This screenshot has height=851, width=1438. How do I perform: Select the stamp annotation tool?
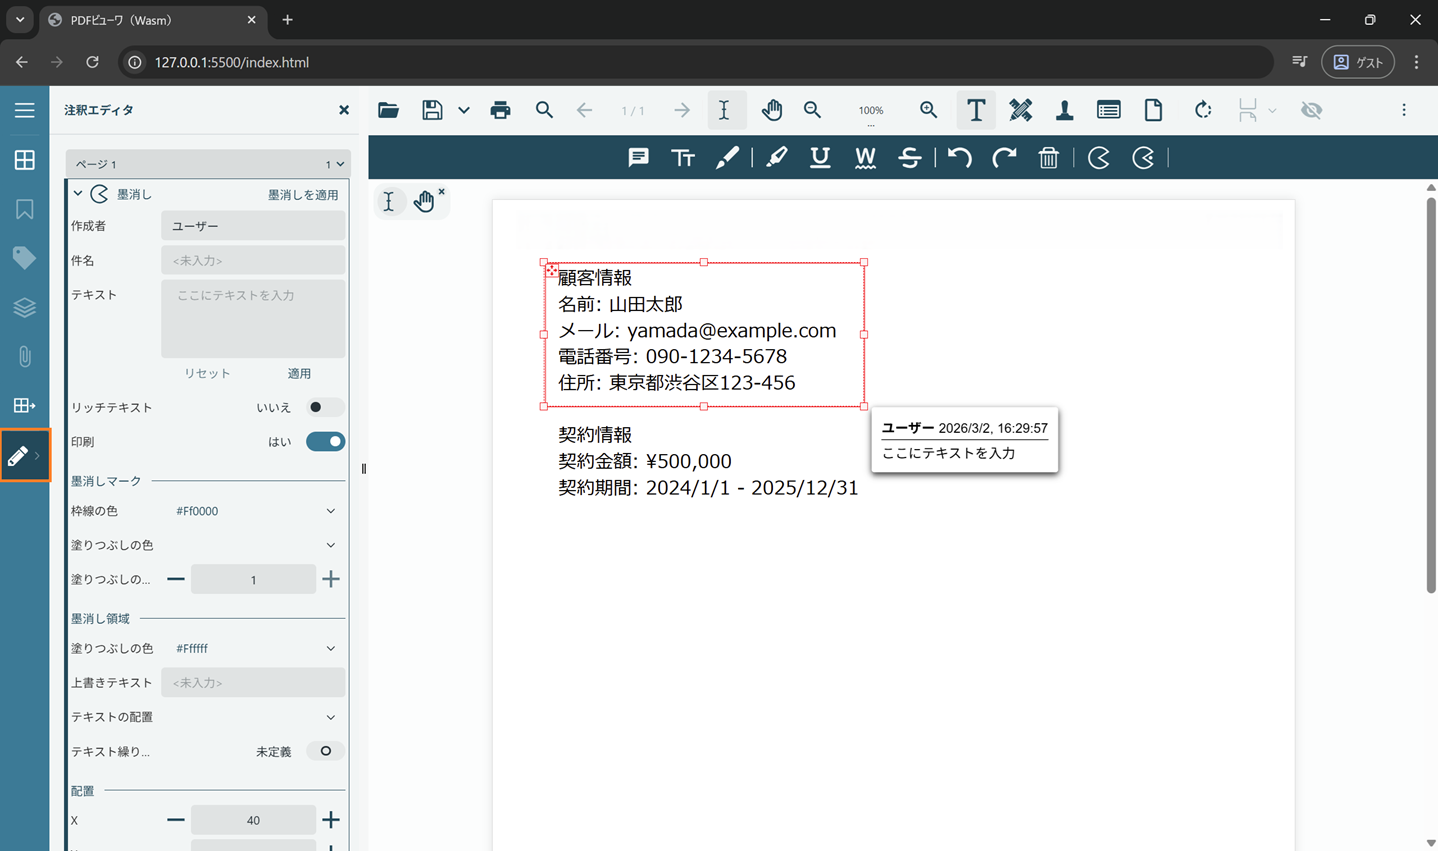(x=1064, y=110)
